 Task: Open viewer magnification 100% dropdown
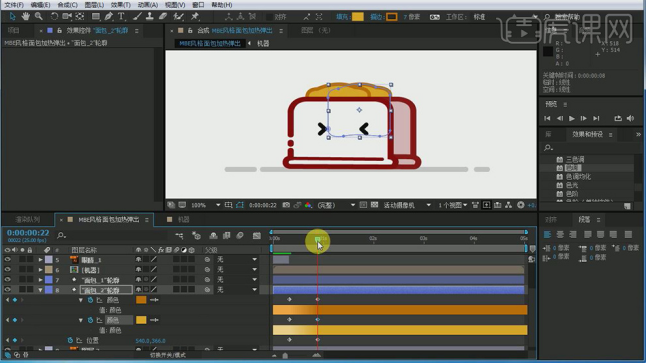206,205
